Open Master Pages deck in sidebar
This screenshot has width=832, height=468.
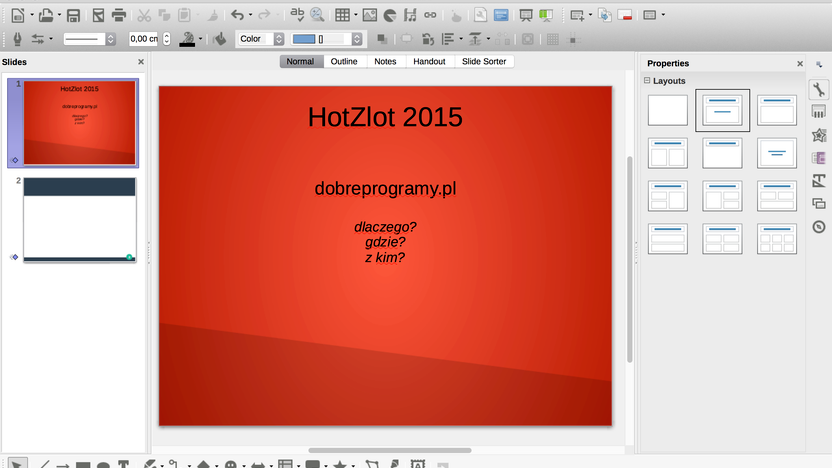[x=819, y=158]
